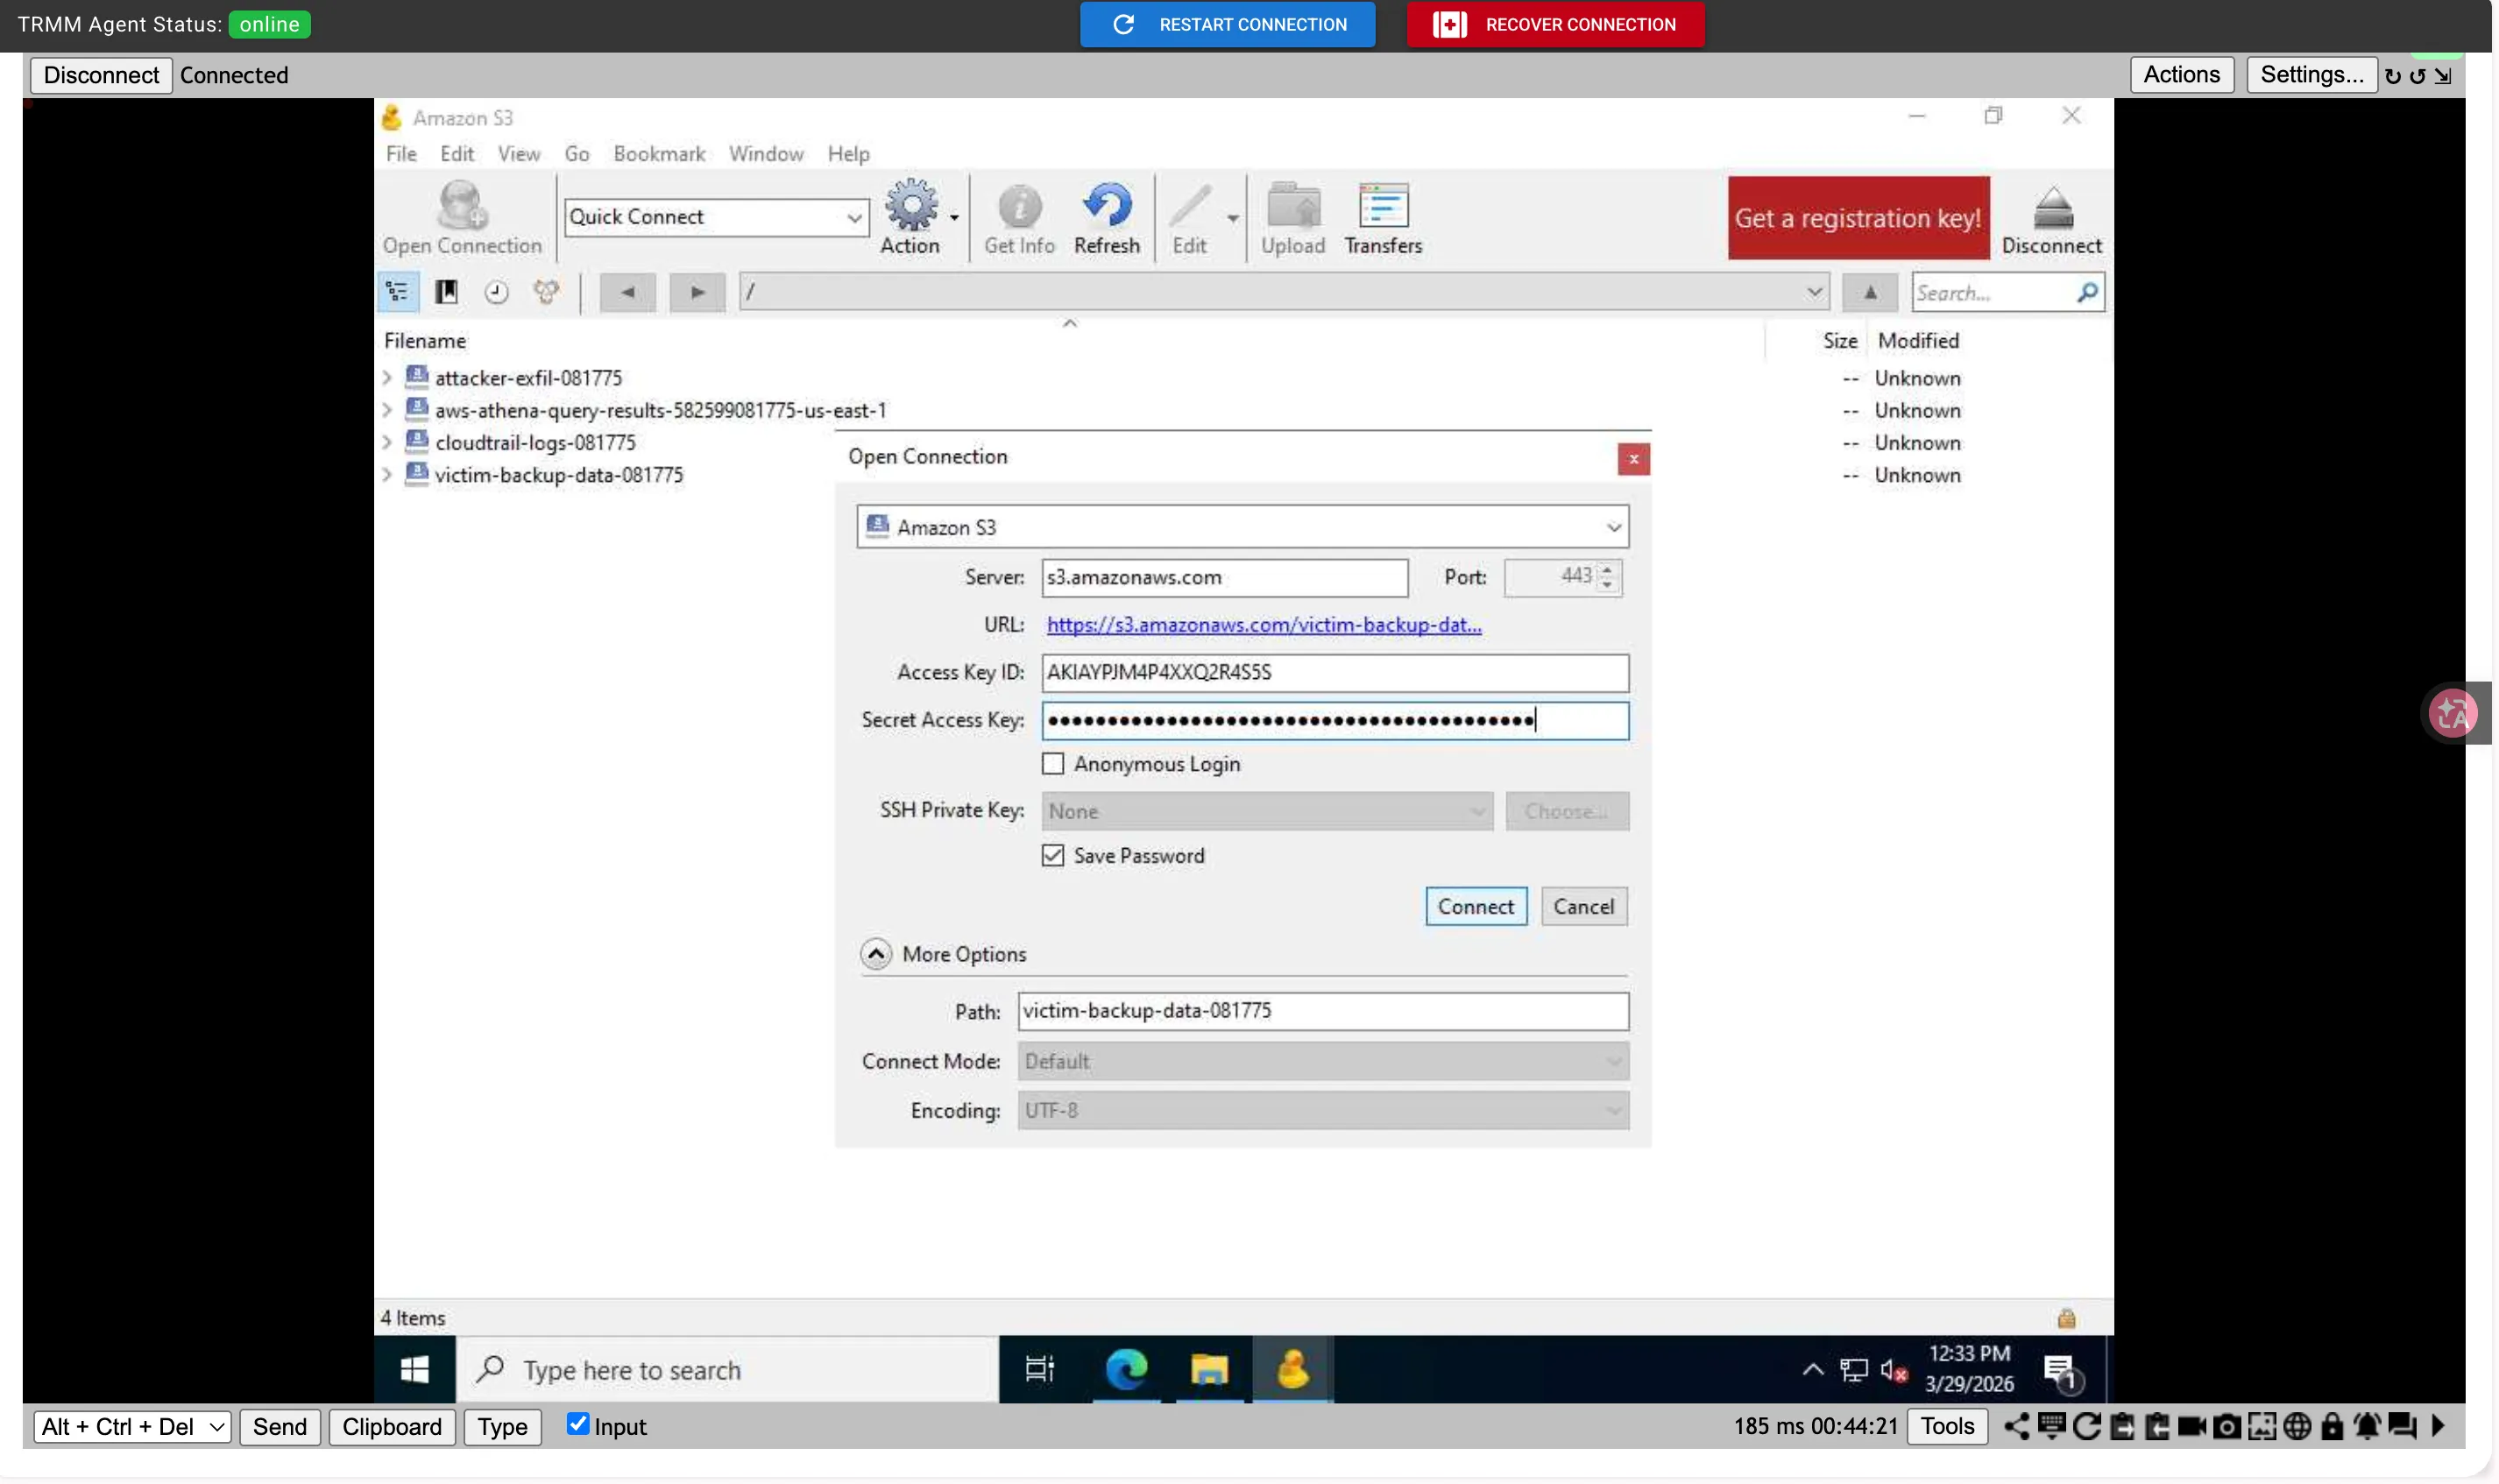Expand the victim-backup-data-081775 bucket
Viewport: 2499px width, 1484px height.
tap(387, 475)
